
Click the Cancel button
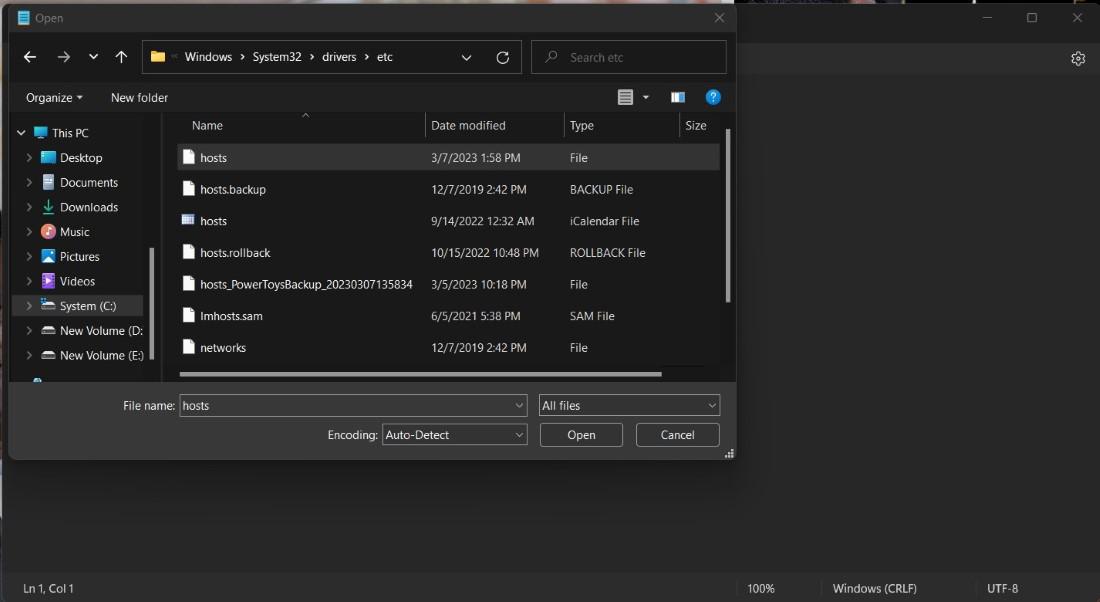pyautogui.click(x=677, y=435)
